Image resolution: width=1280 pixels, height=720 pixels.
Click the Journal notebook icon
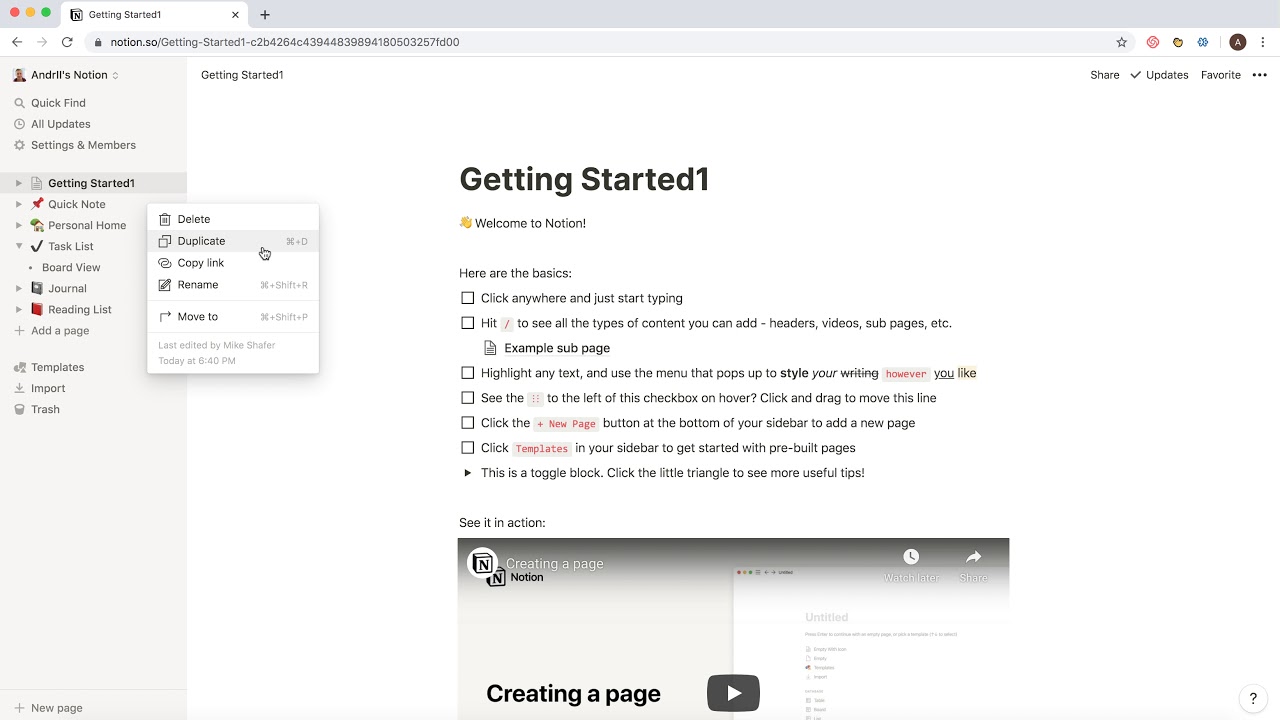coord(37,288)
